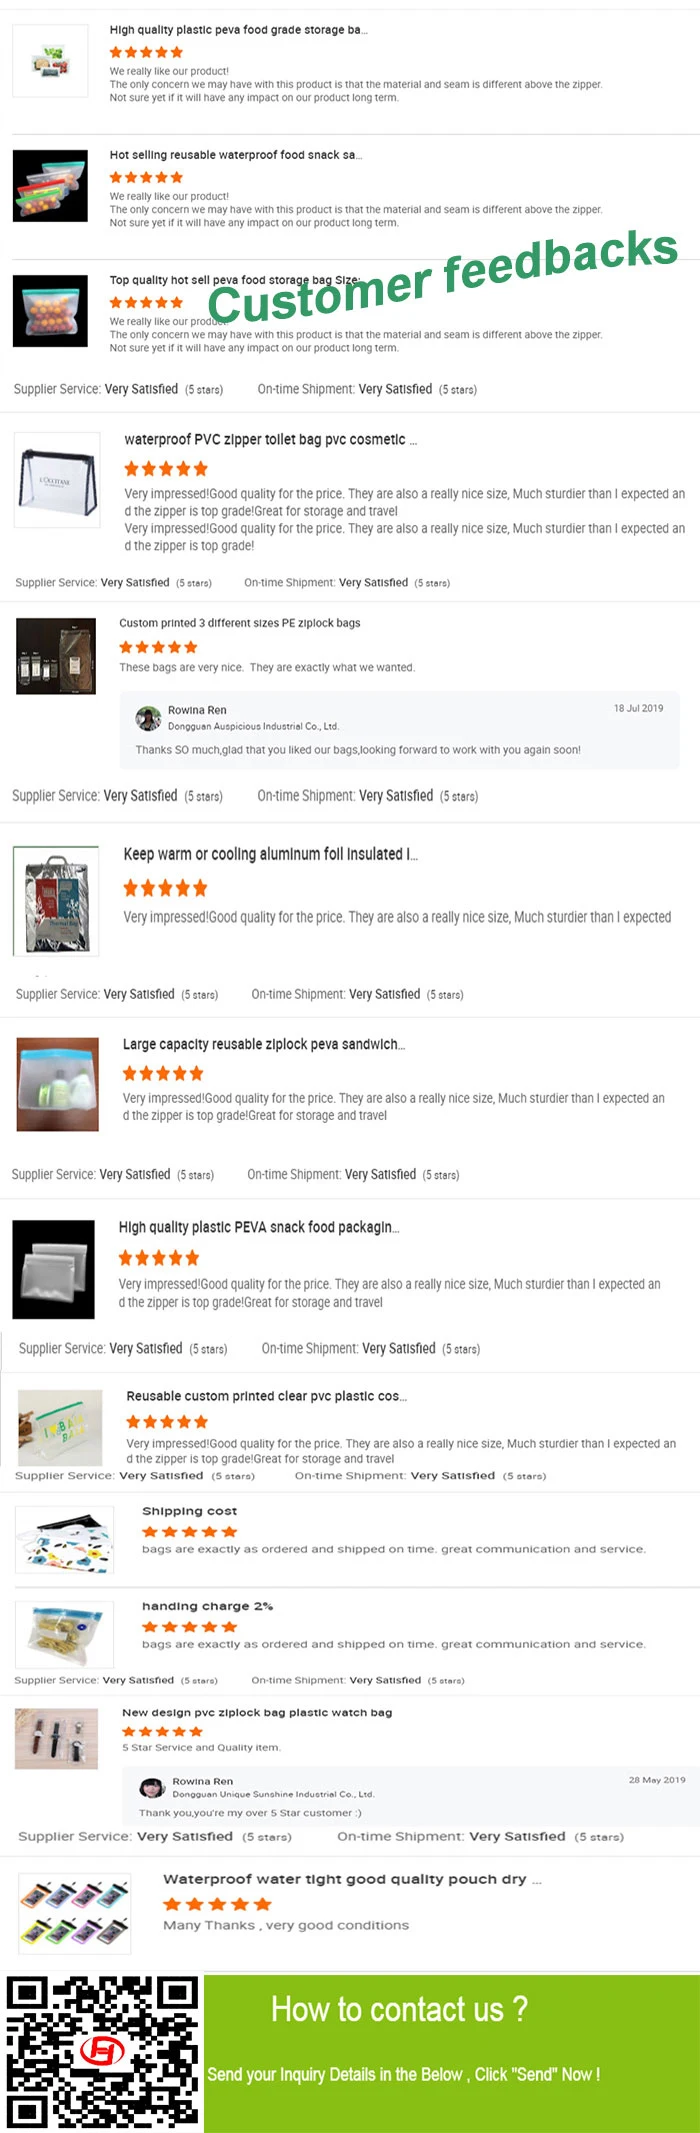
Task: Click stars under handing charge 2% review
Action: [x=189, y=1626]
